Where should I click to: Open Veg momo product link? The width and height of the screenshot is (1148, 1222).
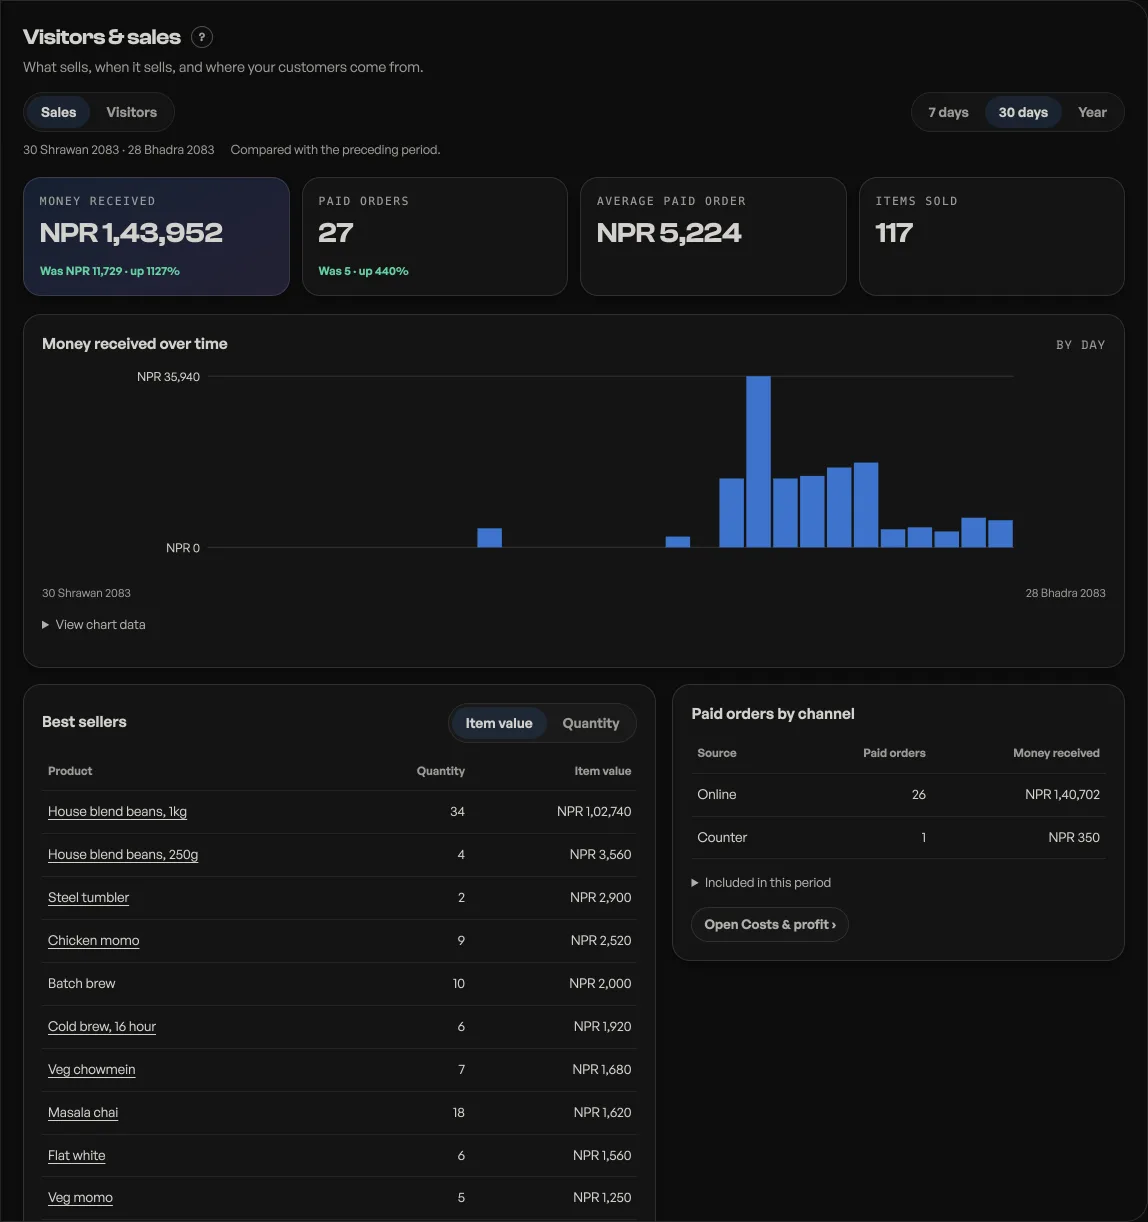pos(80,1197)
